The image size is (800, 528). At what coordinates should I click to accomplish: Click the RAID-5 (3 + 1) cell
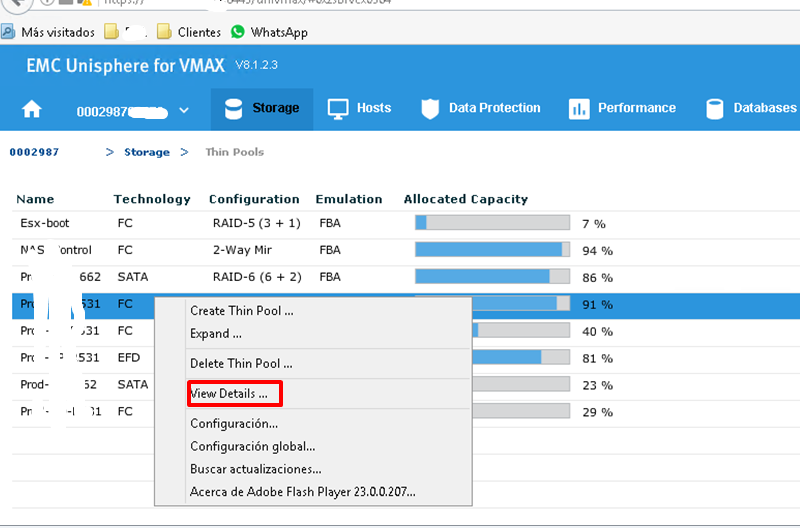coord(257,223)
